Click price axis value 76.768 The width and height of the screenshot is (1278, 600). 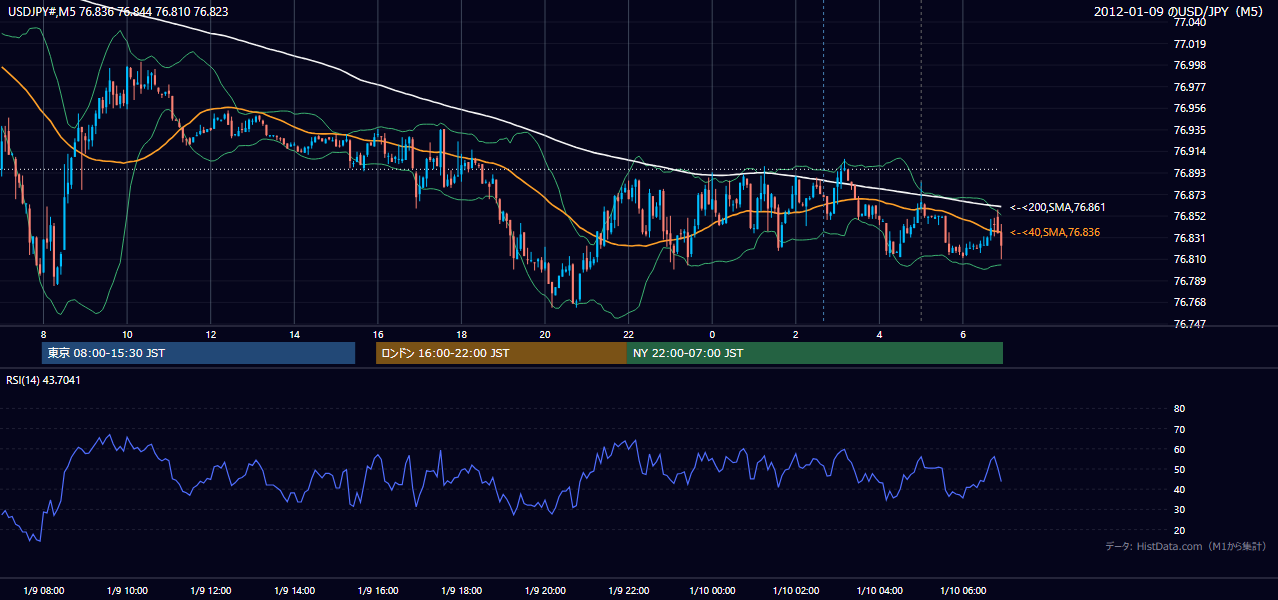1190,302
